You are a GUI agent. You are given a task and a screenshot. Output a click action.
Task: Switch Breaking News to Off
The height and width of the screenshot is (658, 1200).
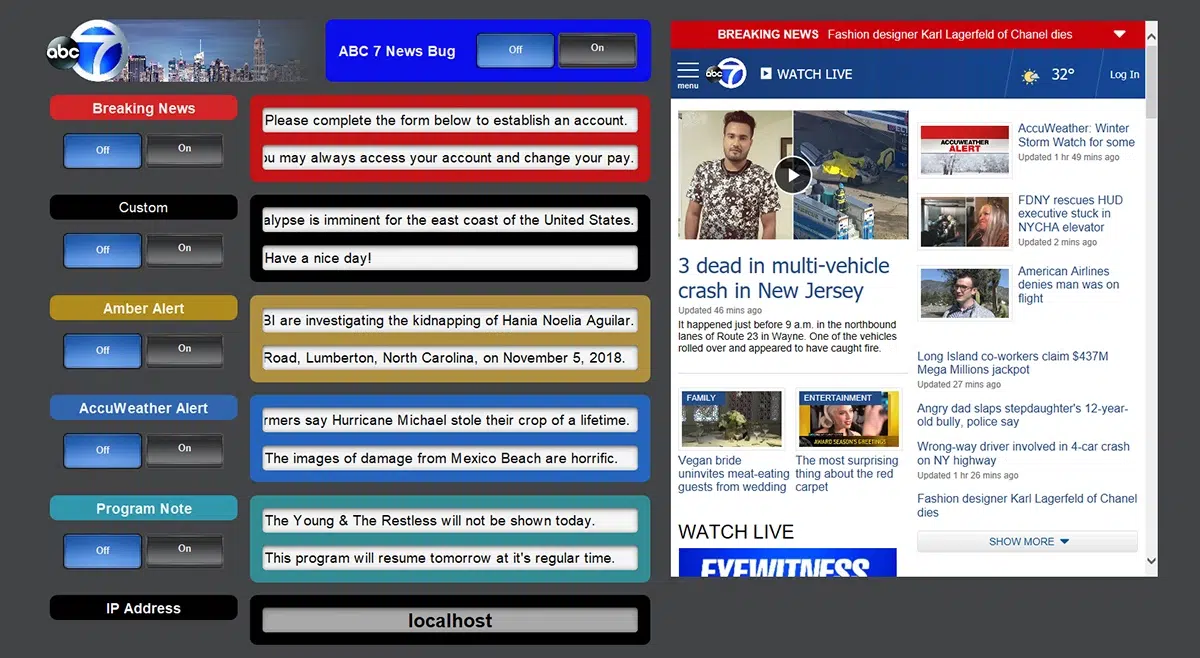pos(102,150)
